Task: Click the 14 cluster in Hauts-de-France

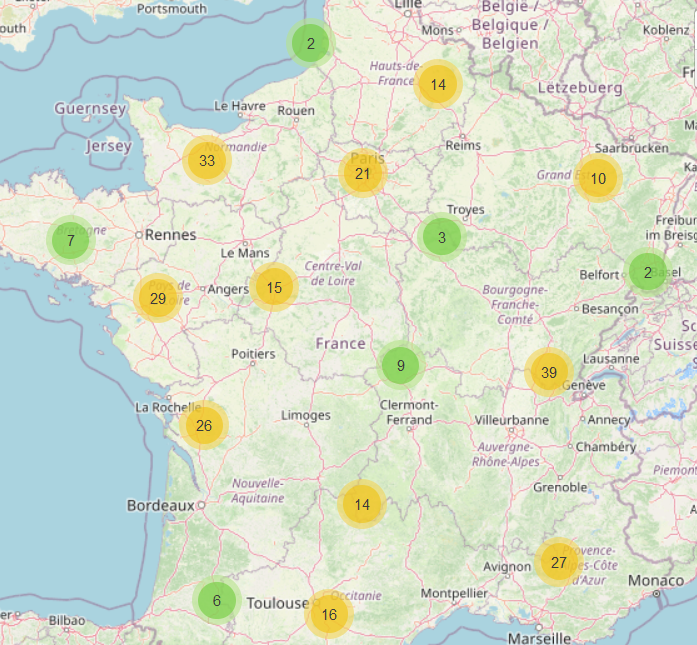Action: 438,84
